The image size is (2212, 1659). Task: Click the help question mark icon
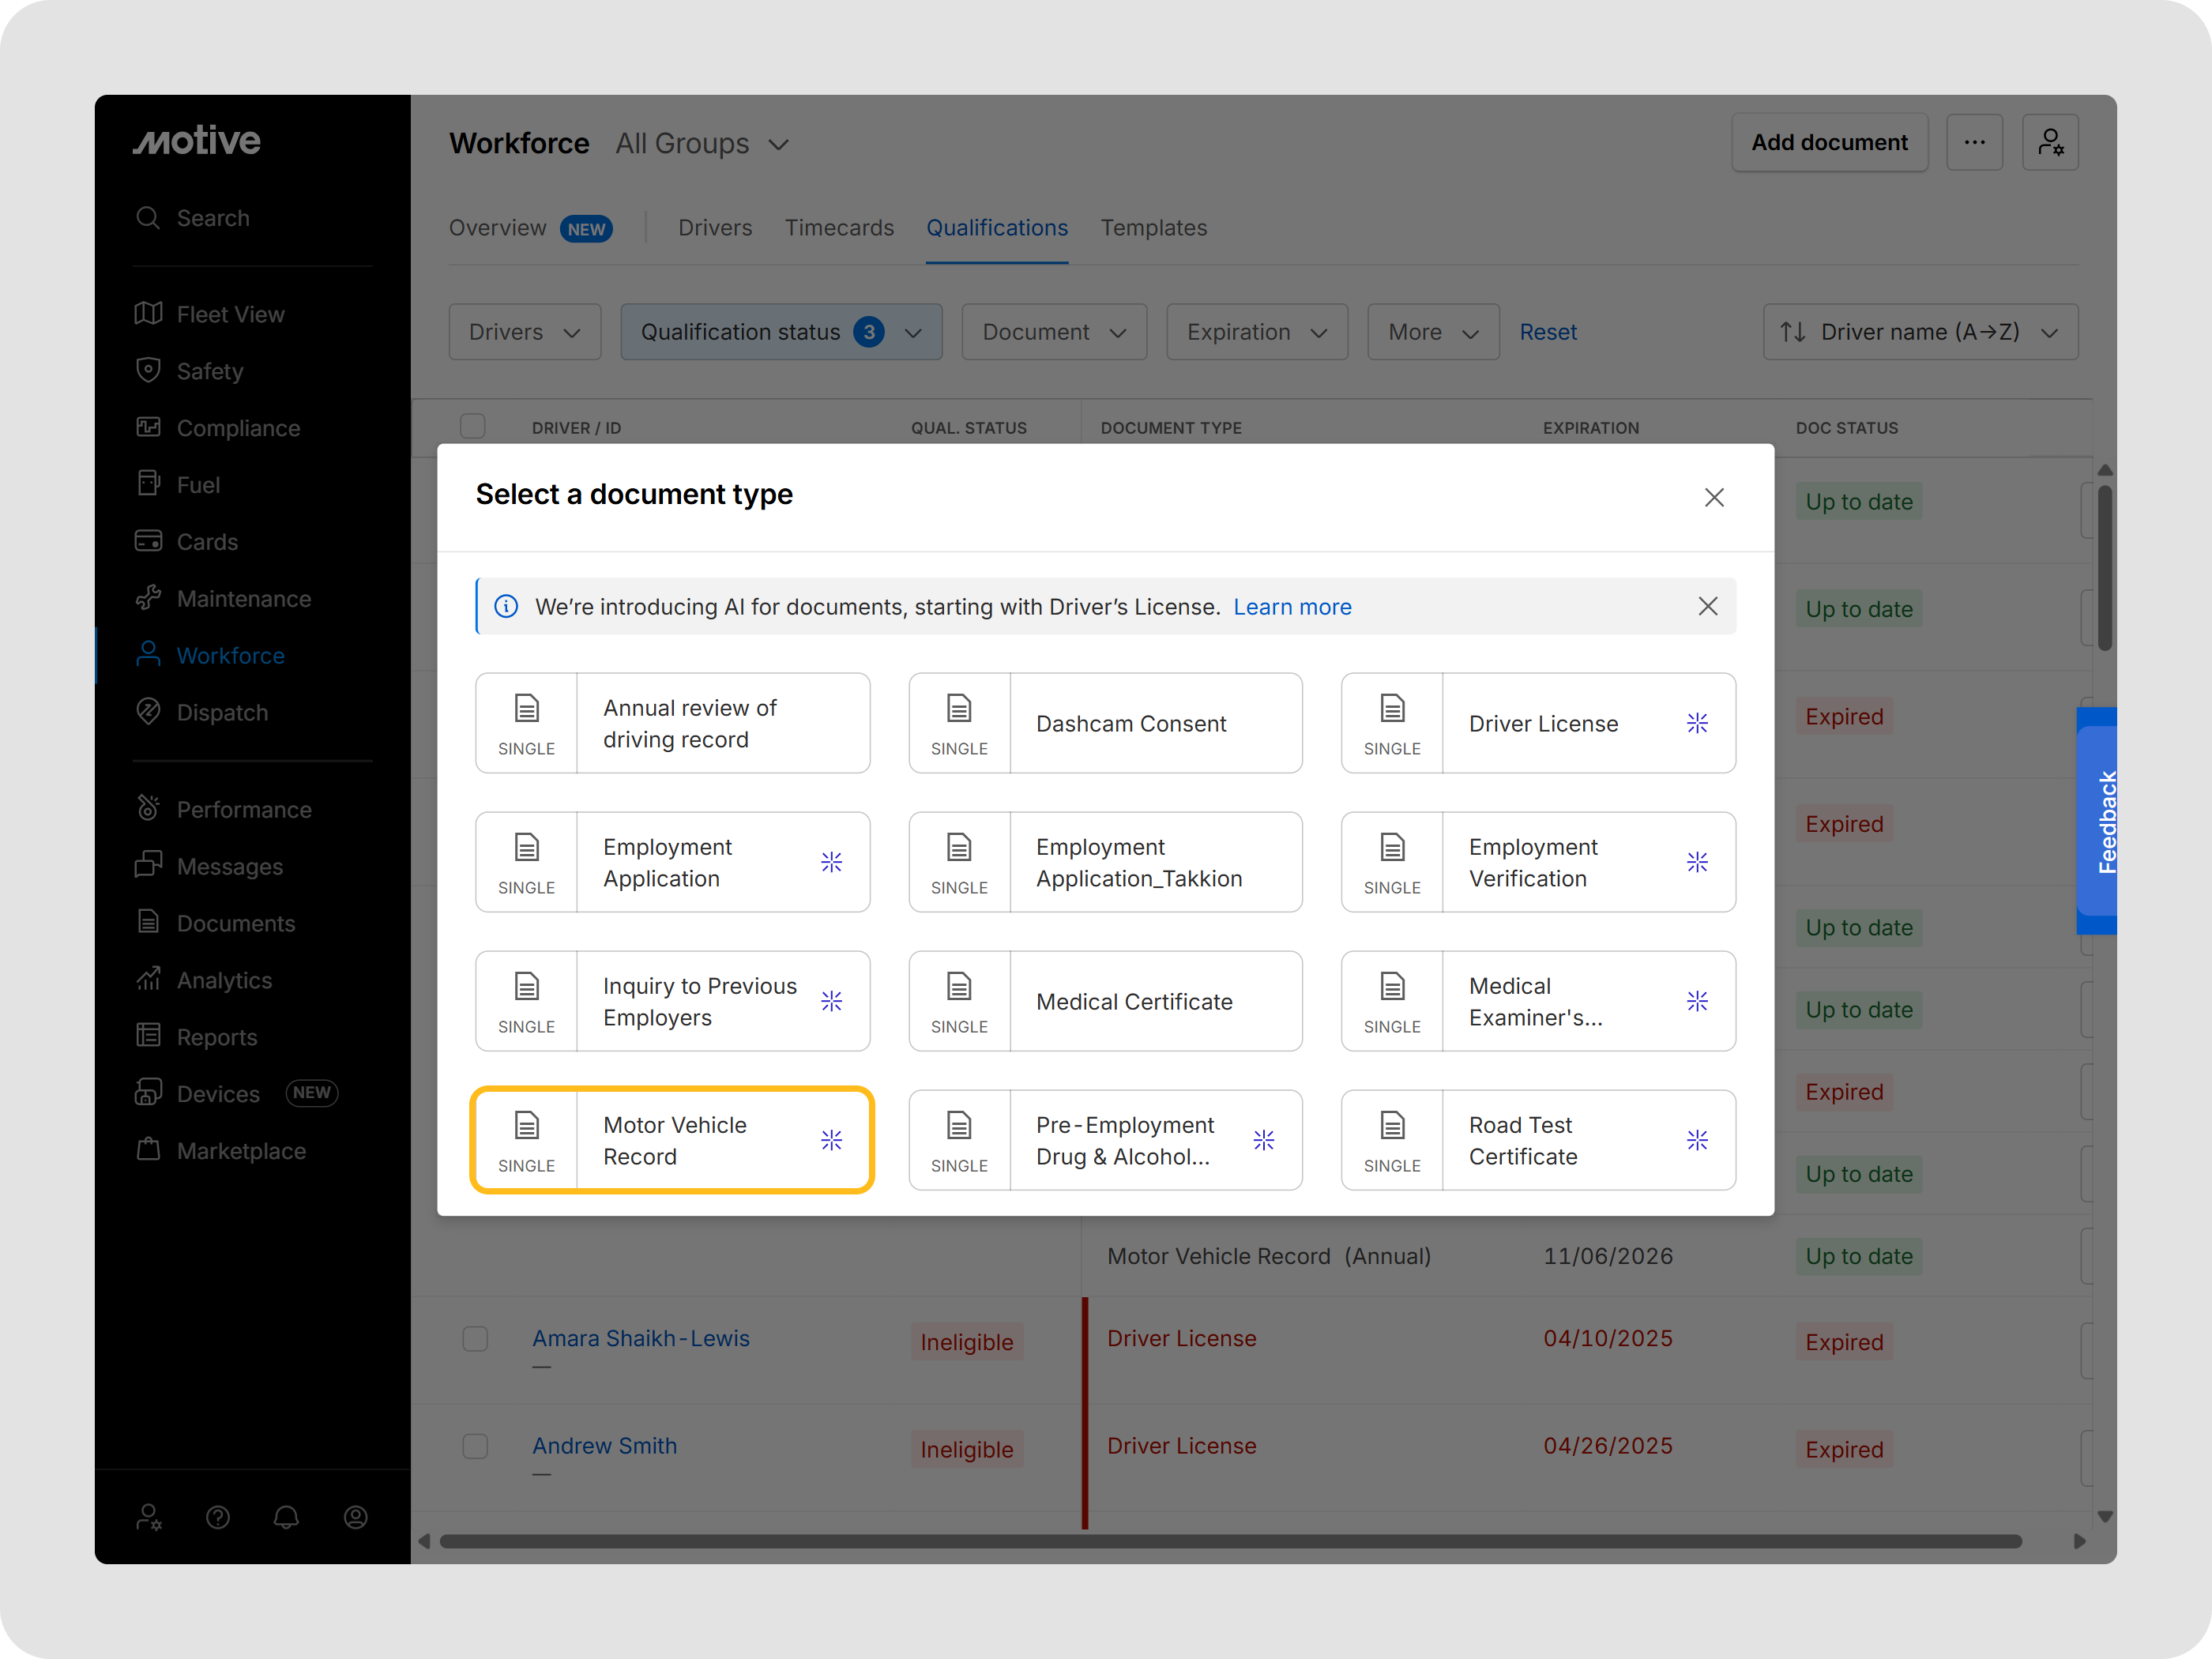(218, 1517)
